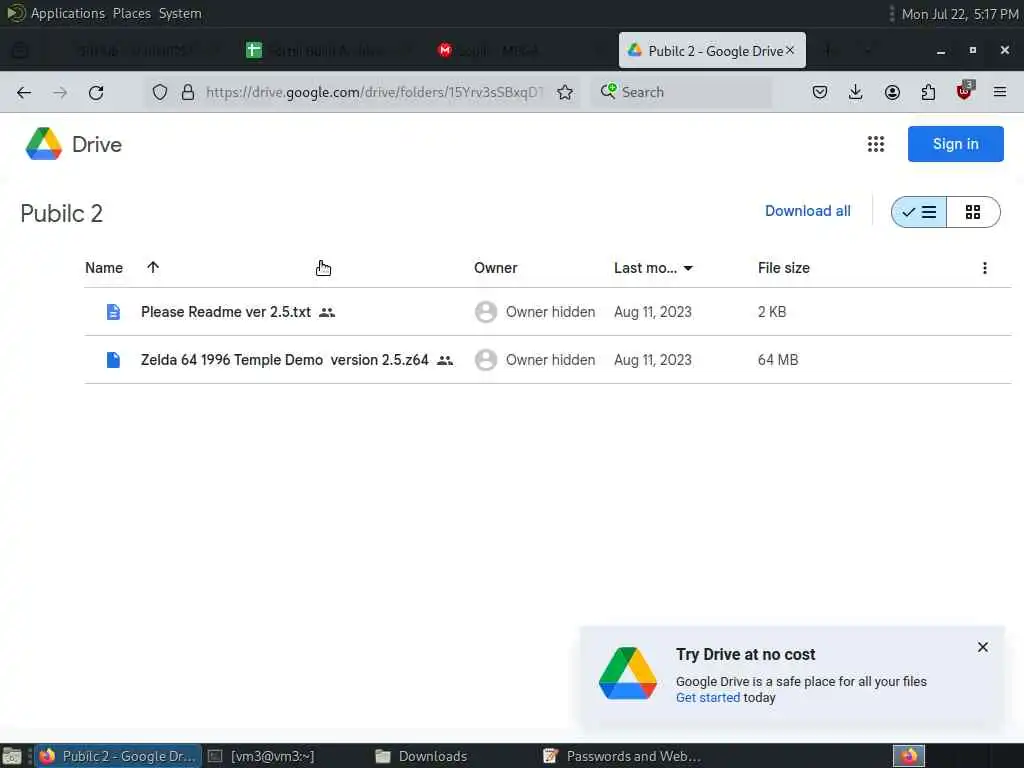Open System menu in top panel
Screen dimensions: 1024x768
pos(180,13)
